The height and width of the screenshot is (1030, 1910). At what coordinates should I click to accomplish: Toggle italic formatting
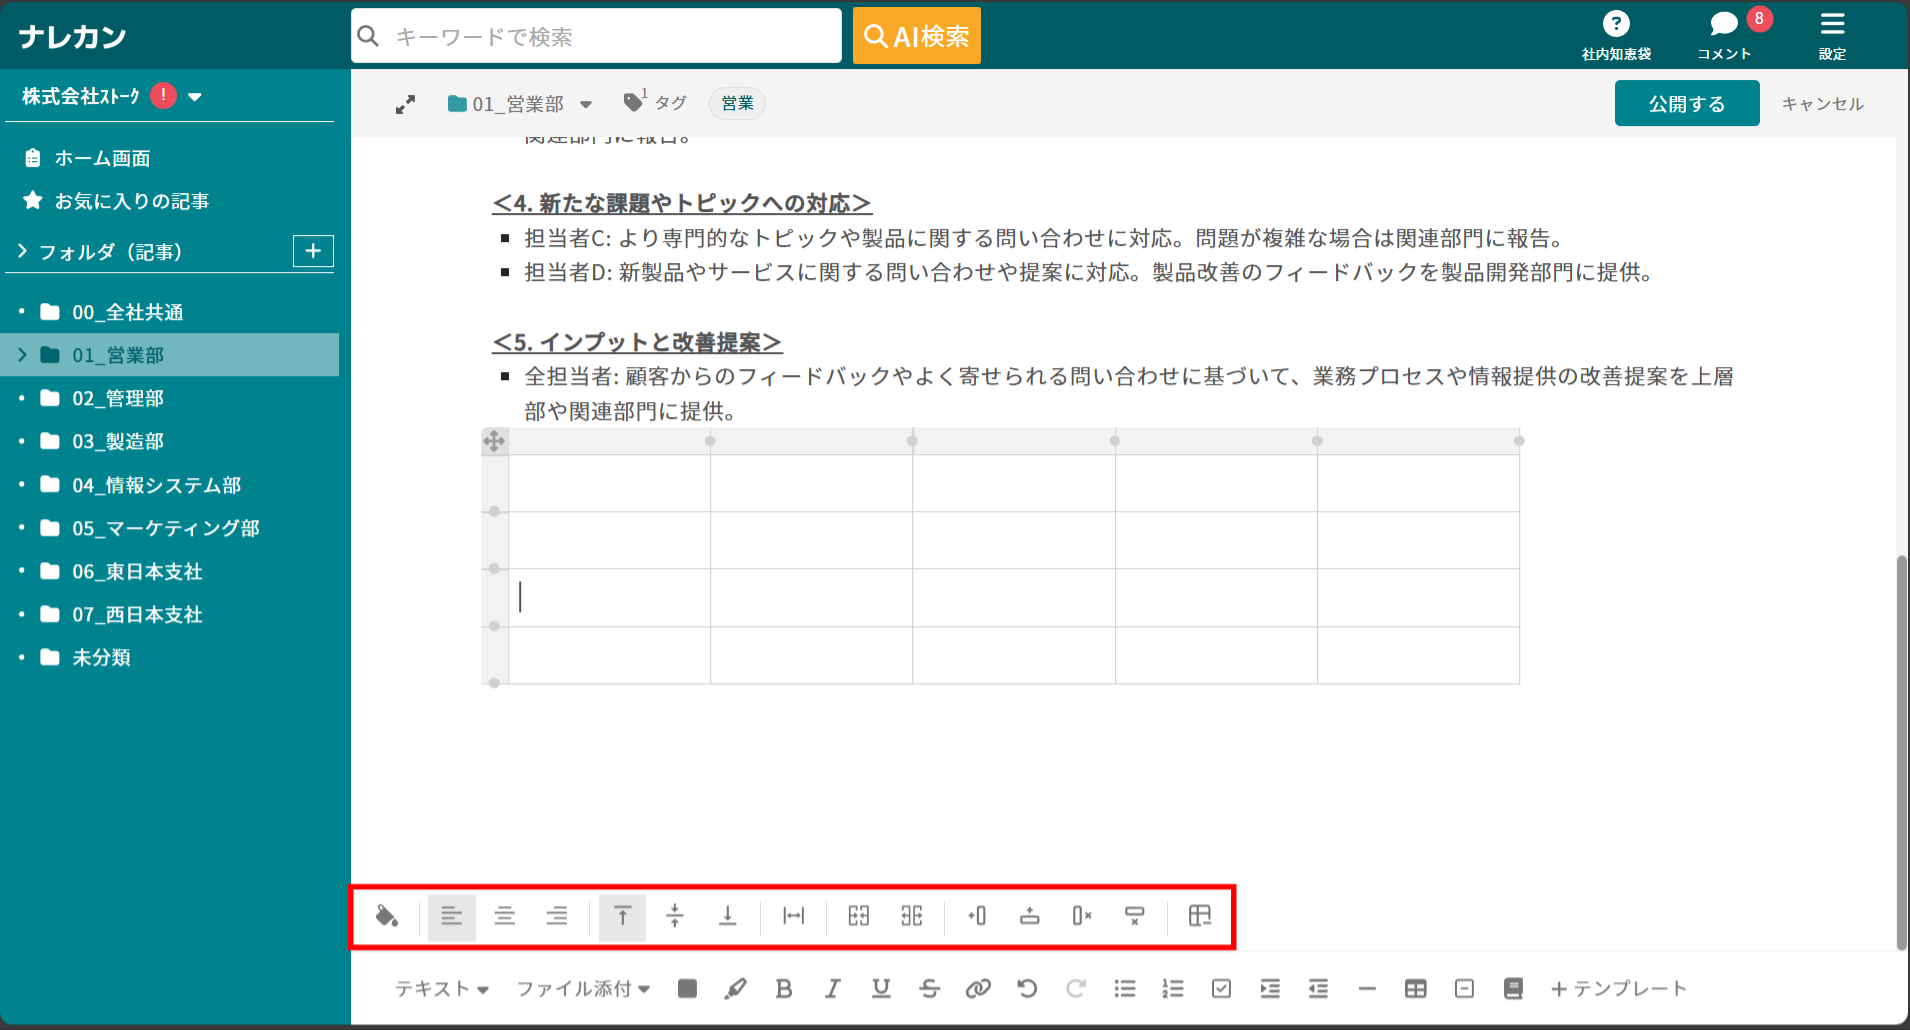pyautogui.click(x=832, y=988)
